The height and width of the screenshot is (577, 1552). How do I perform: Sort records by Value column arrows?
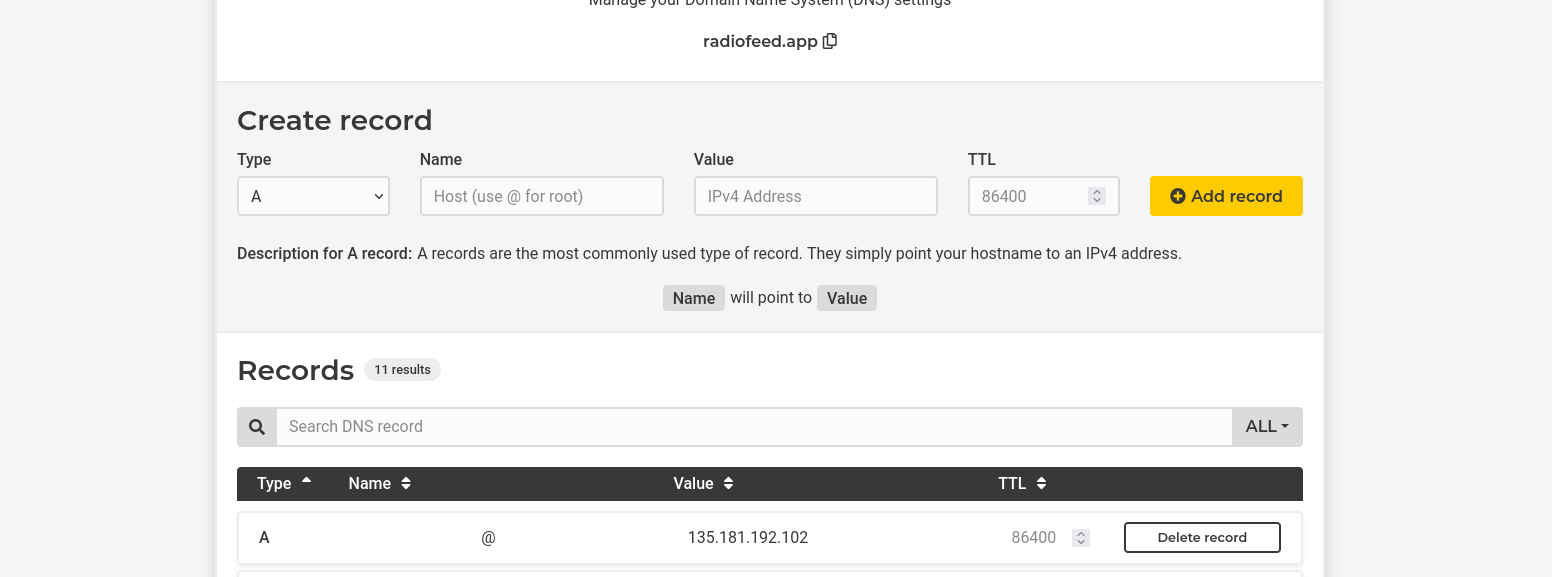click(x=729, y=484)
